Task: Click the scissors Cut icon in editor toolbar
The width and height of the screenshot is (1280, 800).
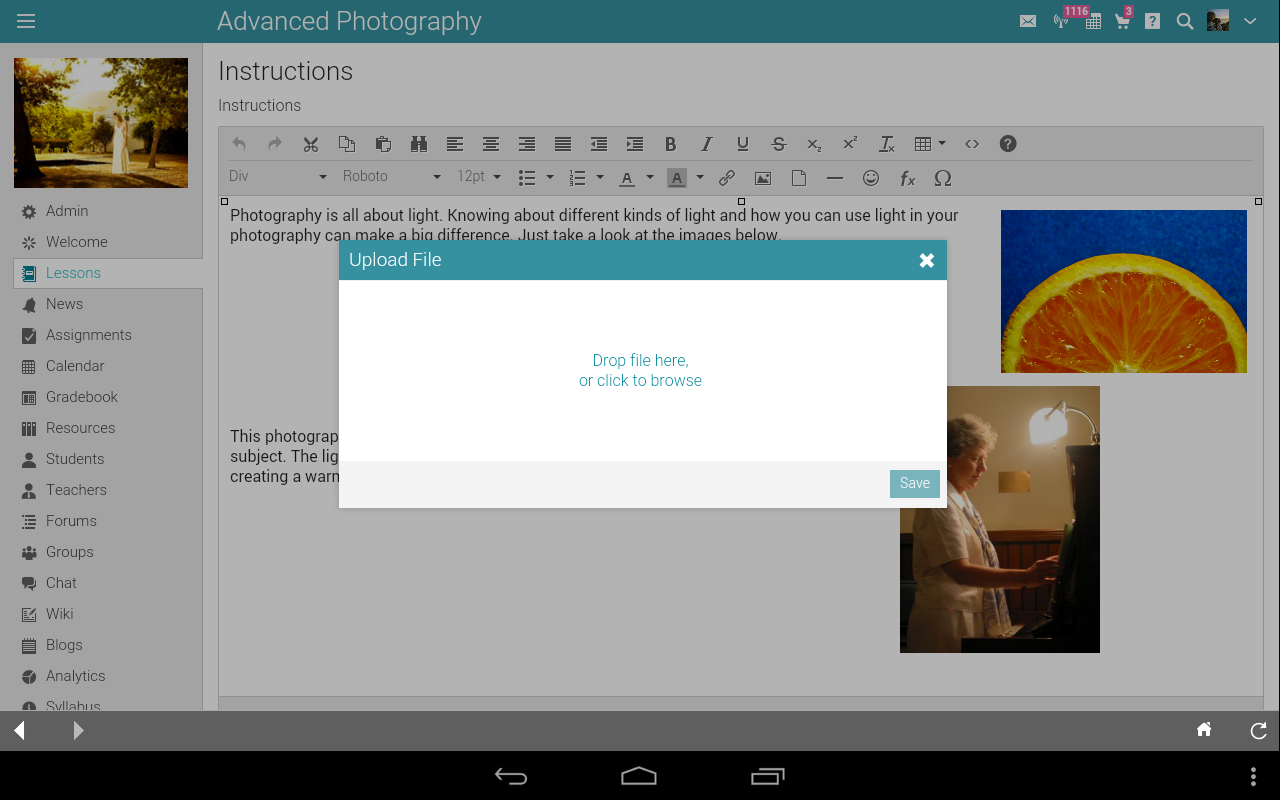Action: pyautogui.click(x=311, y=144)
